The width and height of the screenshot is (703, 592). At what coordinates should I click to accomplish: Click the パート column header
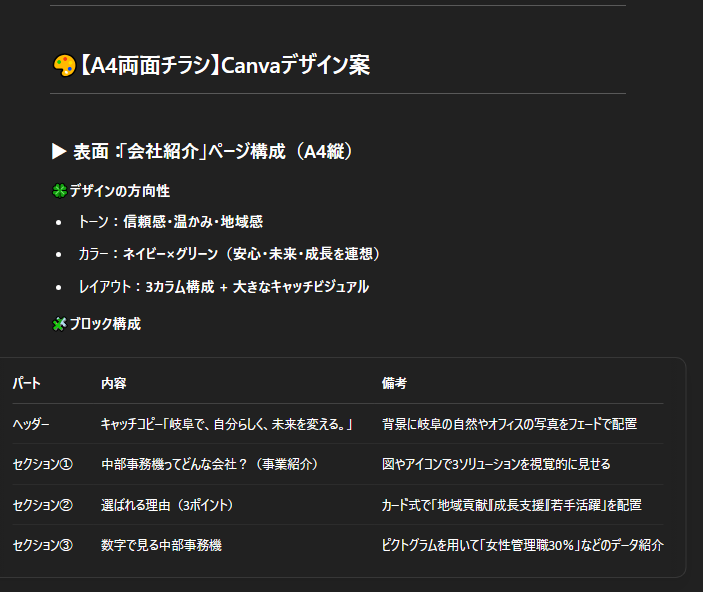(x=26, y=383)
